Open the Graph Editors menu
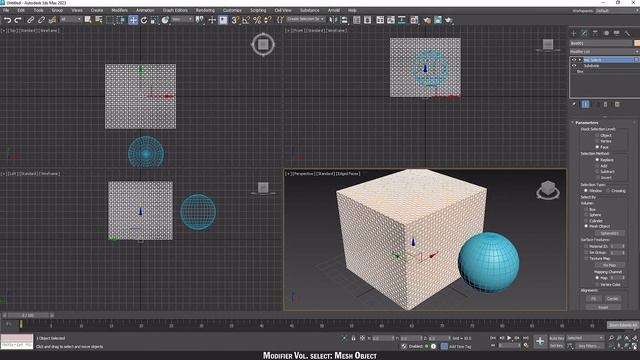The width and height of the screenshot is (640, 360). tap(175, 10)
